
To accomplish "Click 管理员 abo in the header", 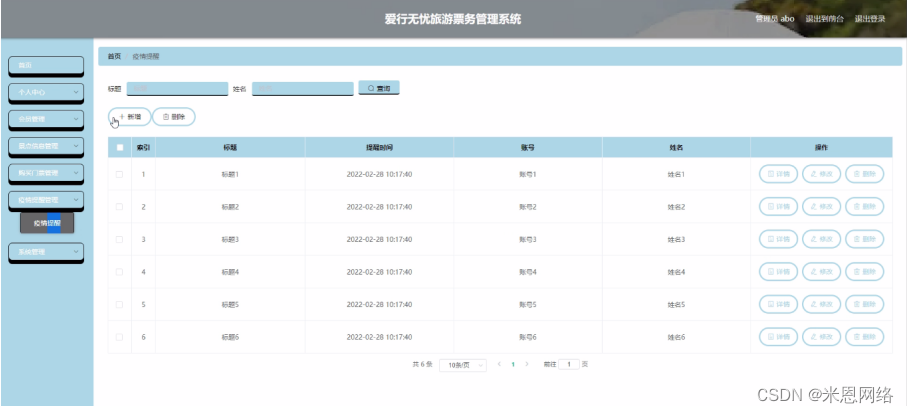I will [775, 19].
